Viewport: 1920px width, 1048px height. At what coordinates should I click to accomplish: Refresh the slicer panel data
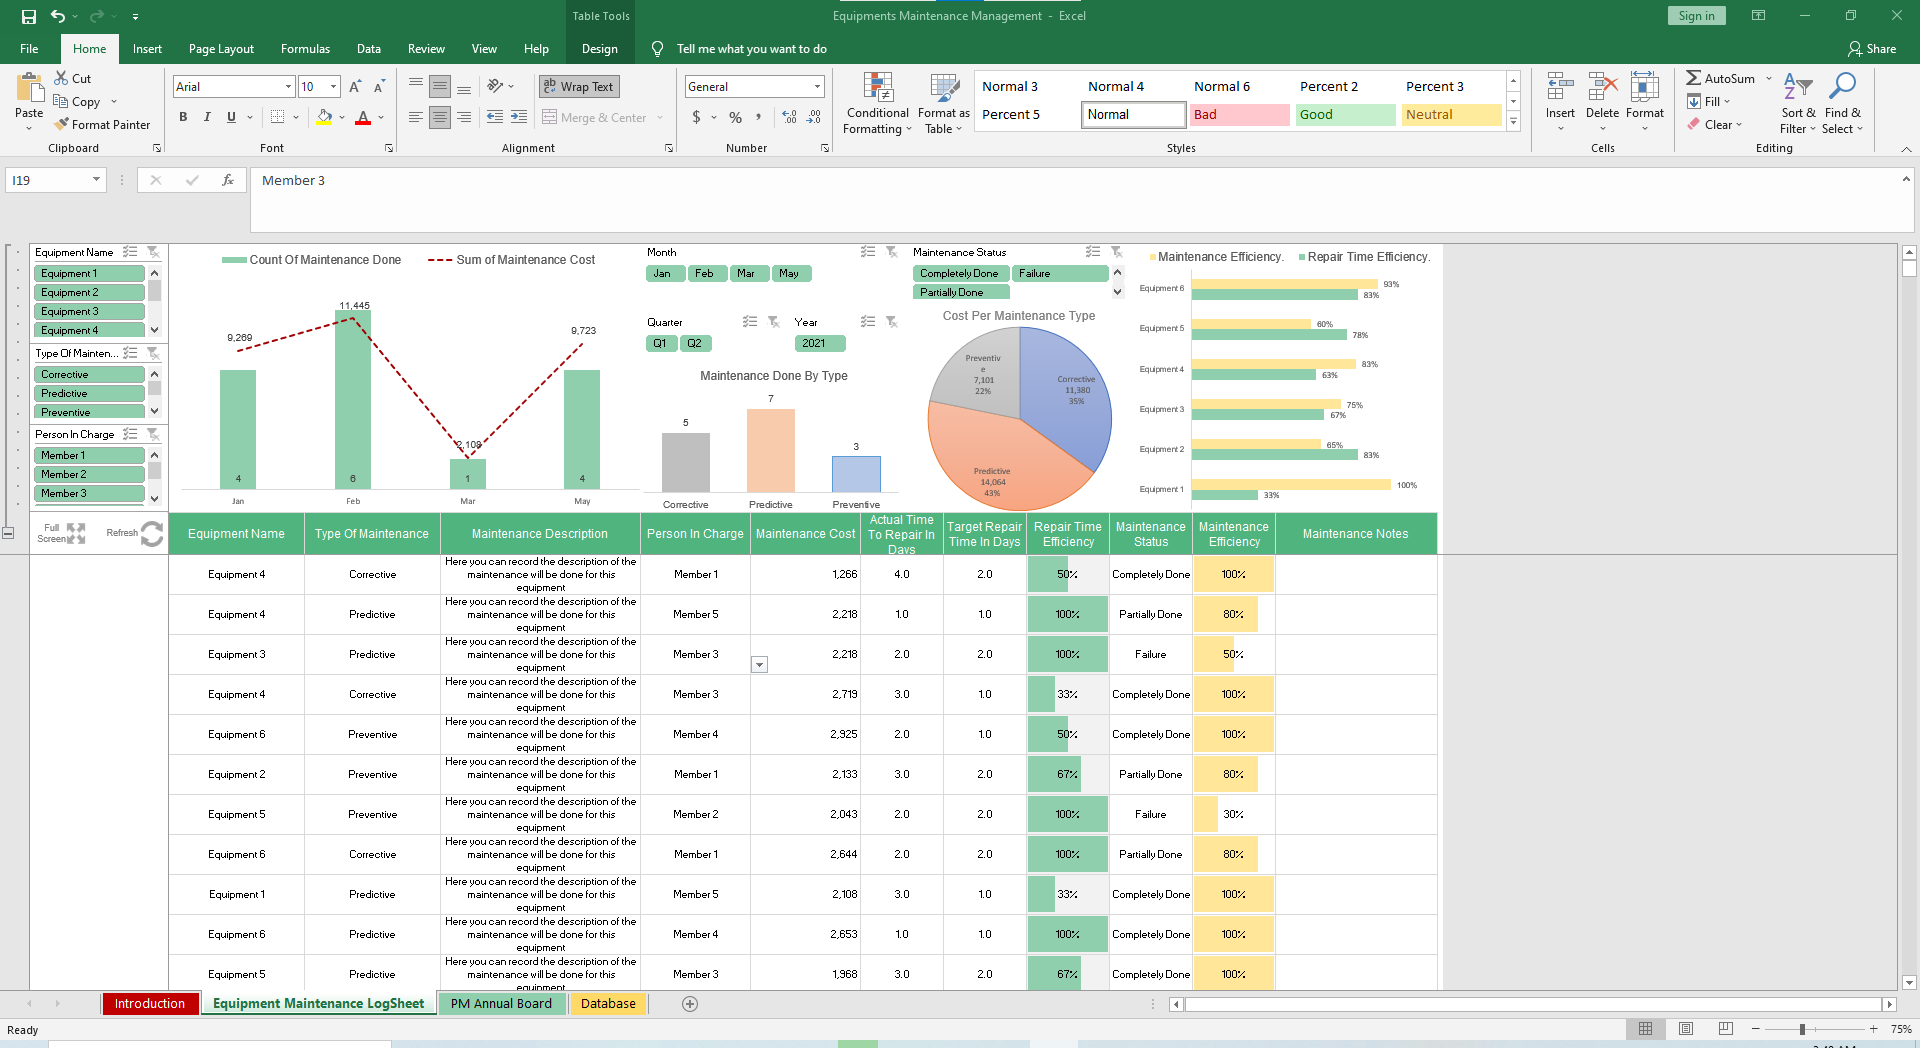pos(150,534)
